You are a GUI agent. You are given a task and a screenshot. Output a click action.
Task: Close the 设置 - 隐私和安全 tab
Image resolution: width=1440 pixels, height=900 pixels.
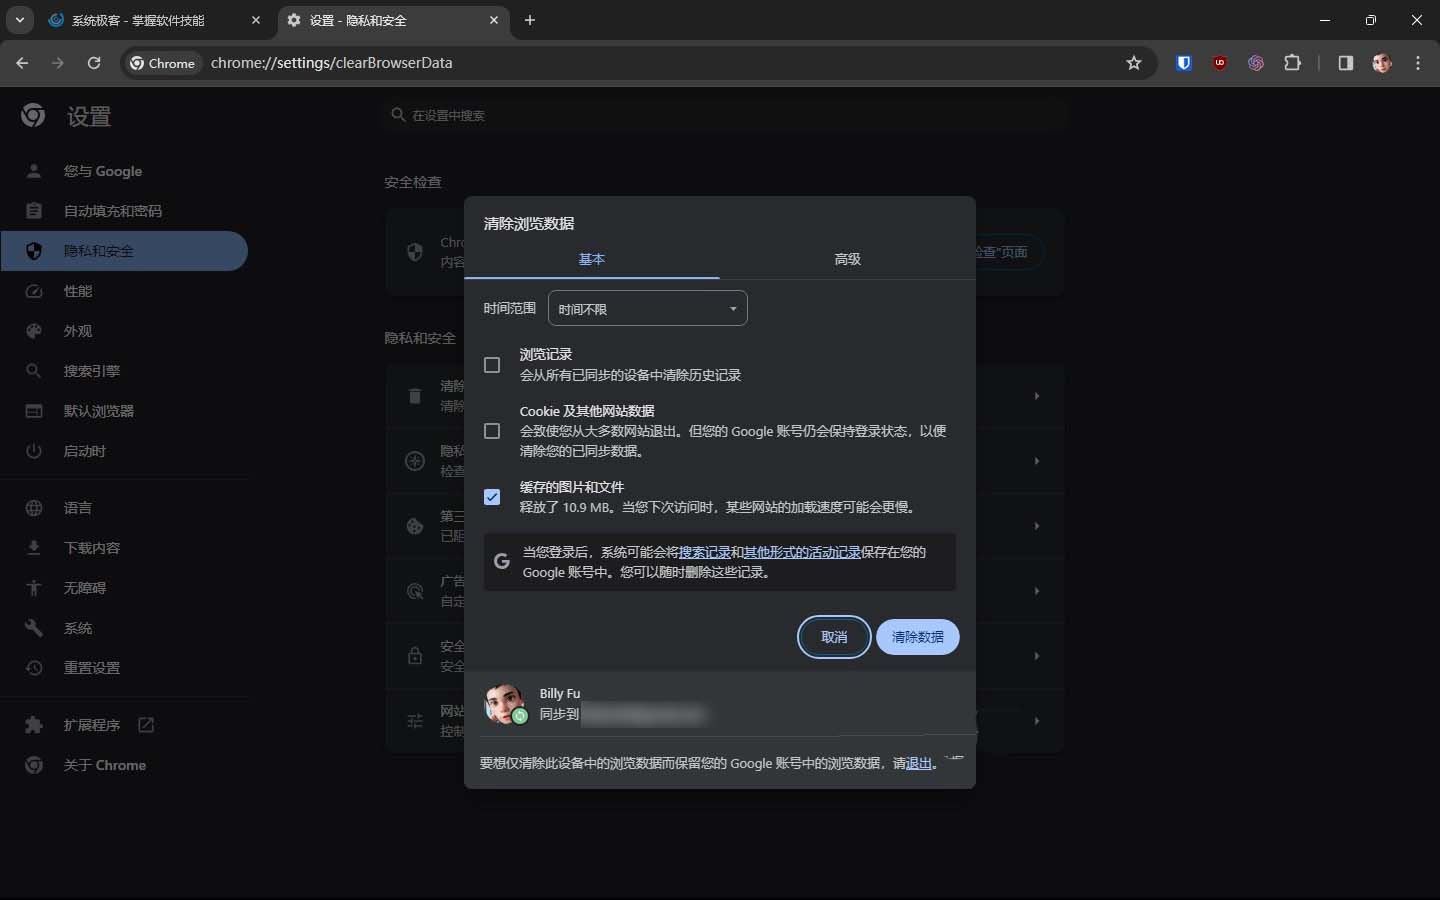(494, 20)
